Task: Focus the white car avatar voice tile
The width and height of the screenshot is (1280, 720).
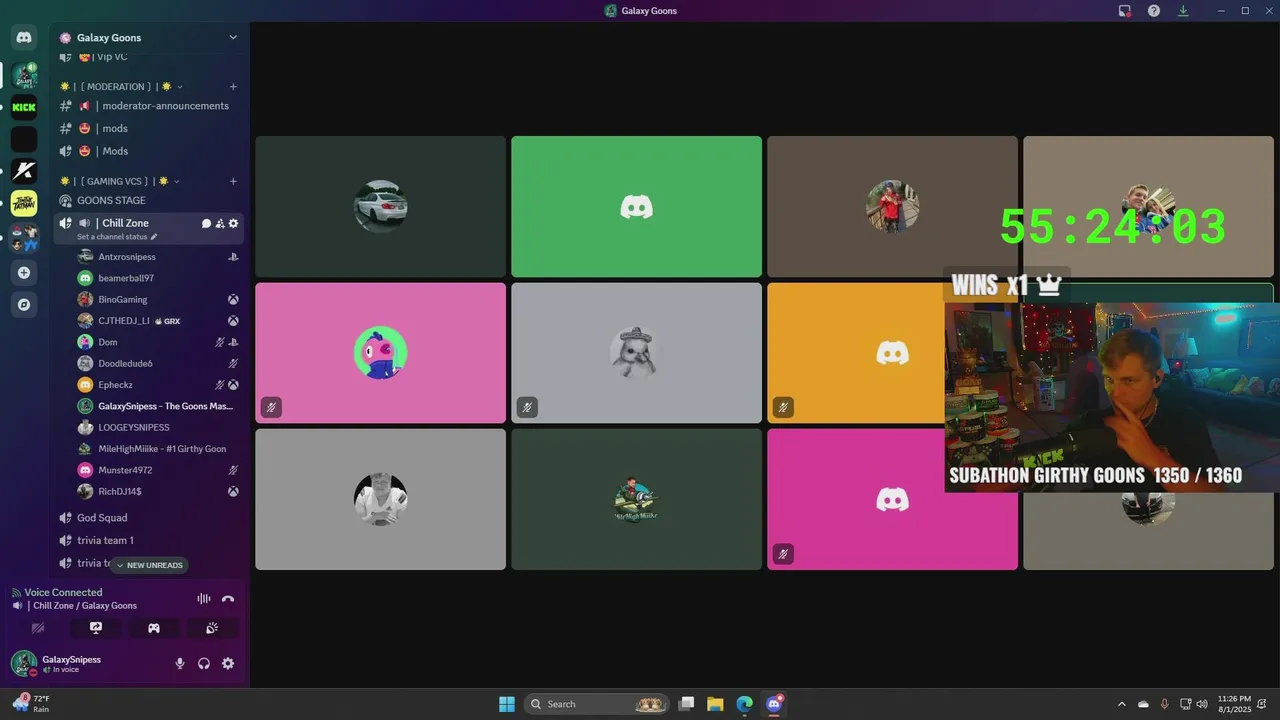Action: coord(380,206)
